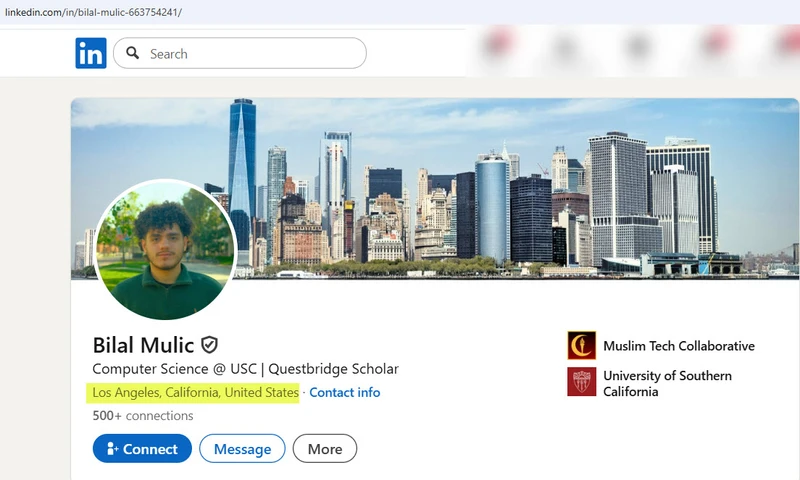
Task: Click the verification shield badge beside the name
Action: click(209, 345)
